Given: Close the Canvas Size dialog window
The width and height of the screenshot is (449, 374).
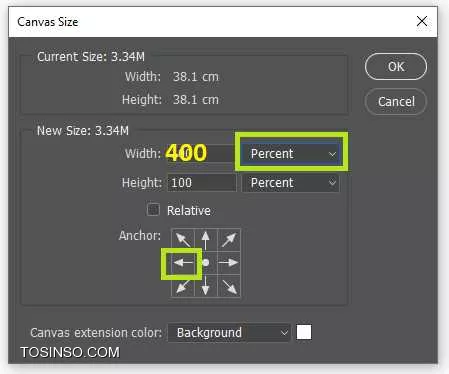Looking at the screenshot, I should tap(422, 21).
